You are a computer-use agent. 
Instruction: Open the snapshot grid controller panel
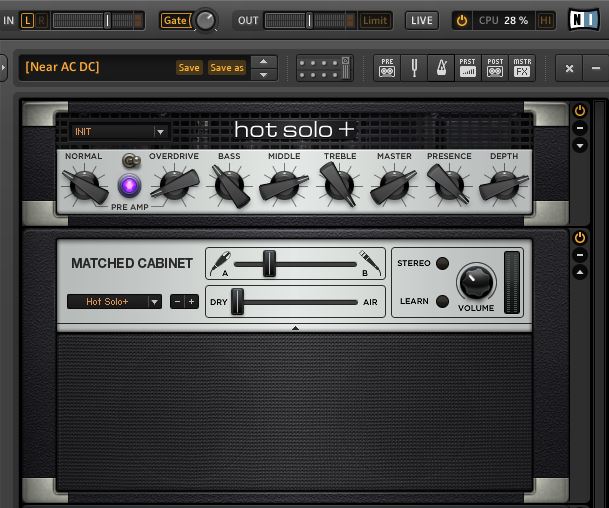[325, 68]
